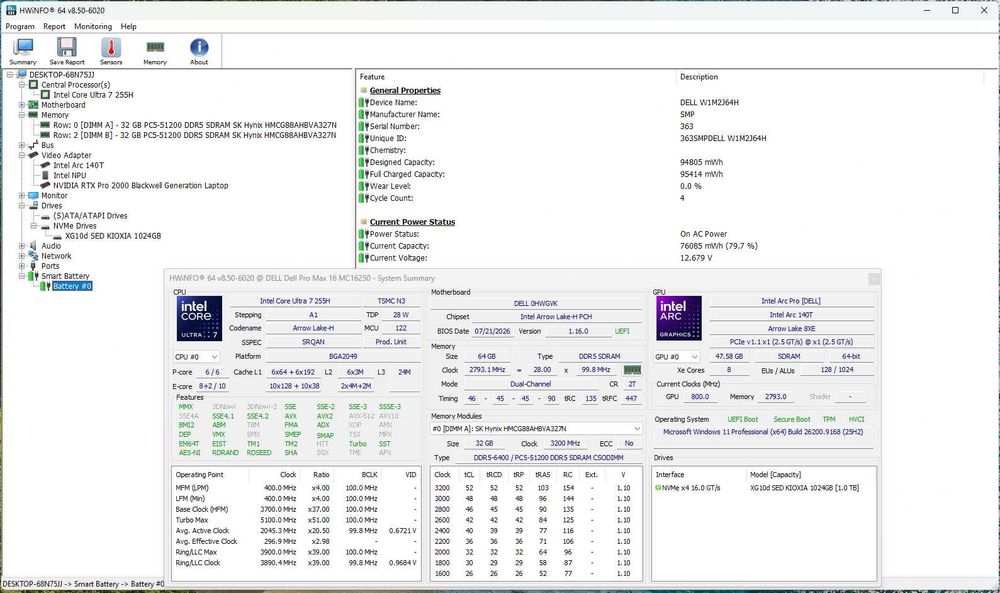Expand the Audio tree node
The width and height of the screenshot is (1000, 593).
point(22,245)
